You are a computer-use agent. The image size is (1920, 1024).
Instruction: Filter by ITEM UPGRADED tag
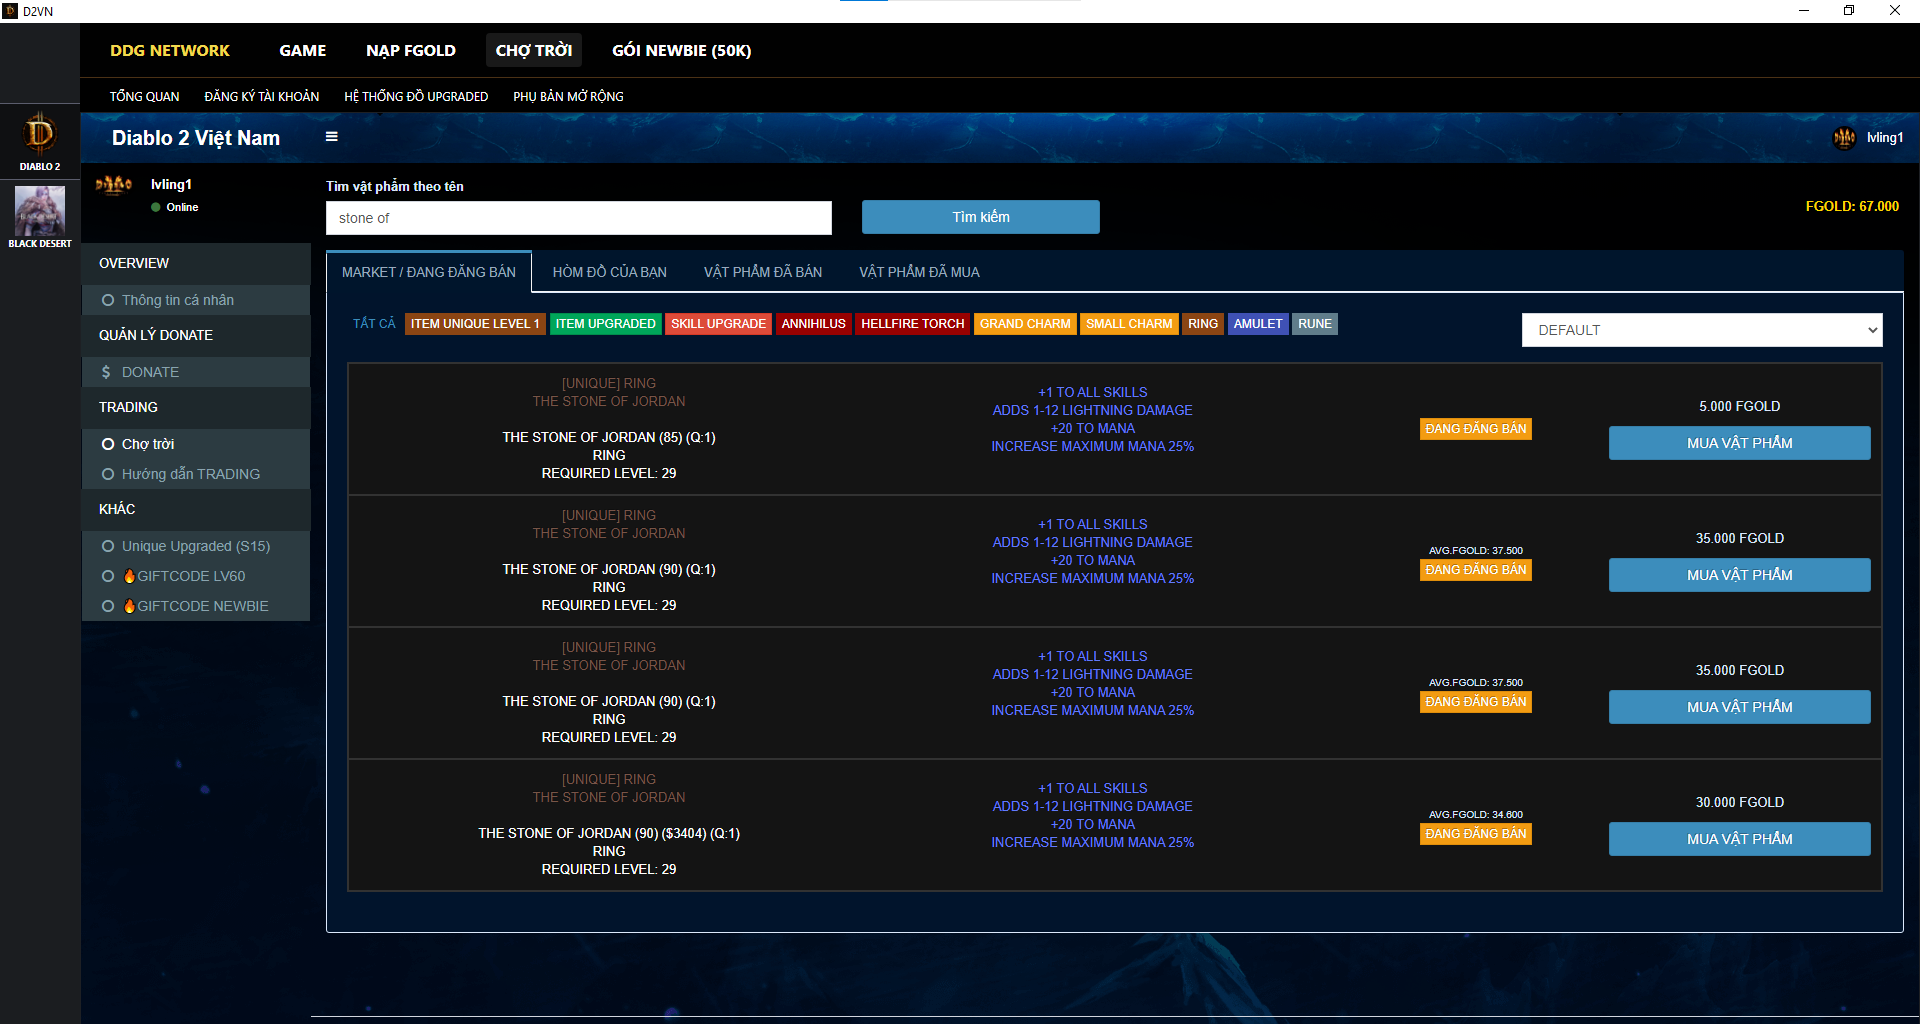point(606,324)
